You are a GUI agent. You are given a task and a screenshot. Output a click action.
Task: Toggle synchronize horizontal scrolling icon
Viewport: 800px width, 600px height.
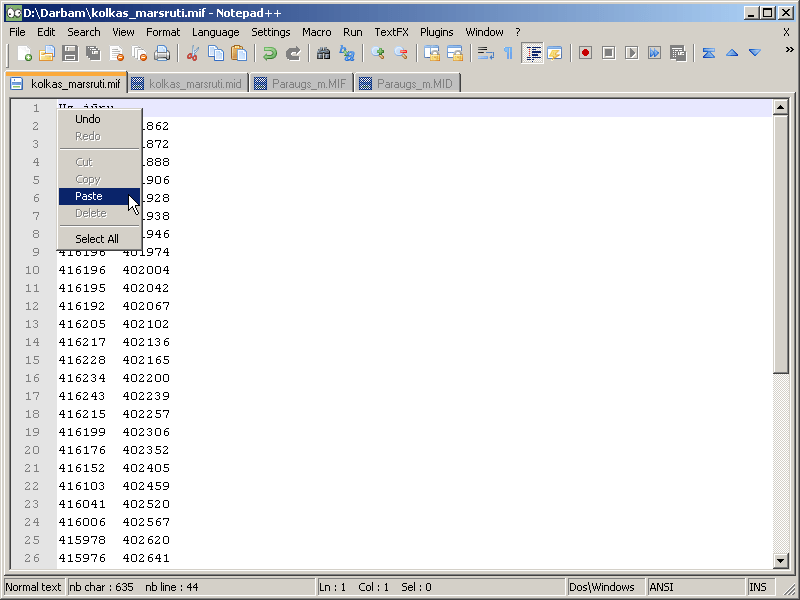pyautogui.click(x=455, y=53)
